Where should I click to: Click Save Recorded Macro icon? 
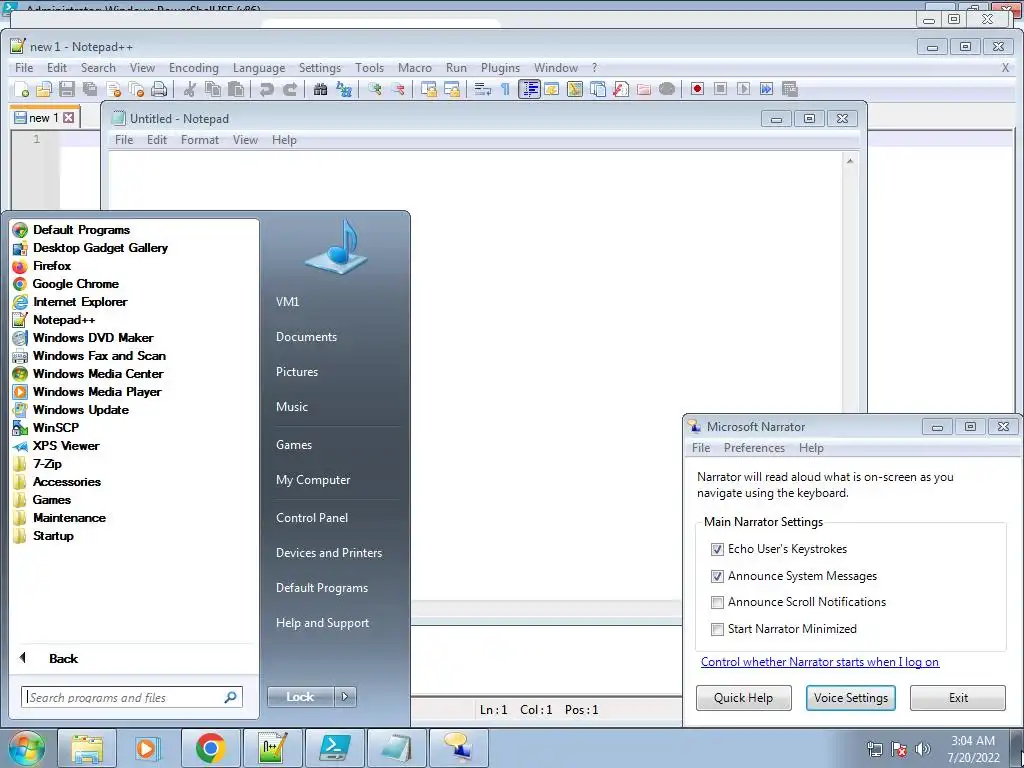(790, 89)
